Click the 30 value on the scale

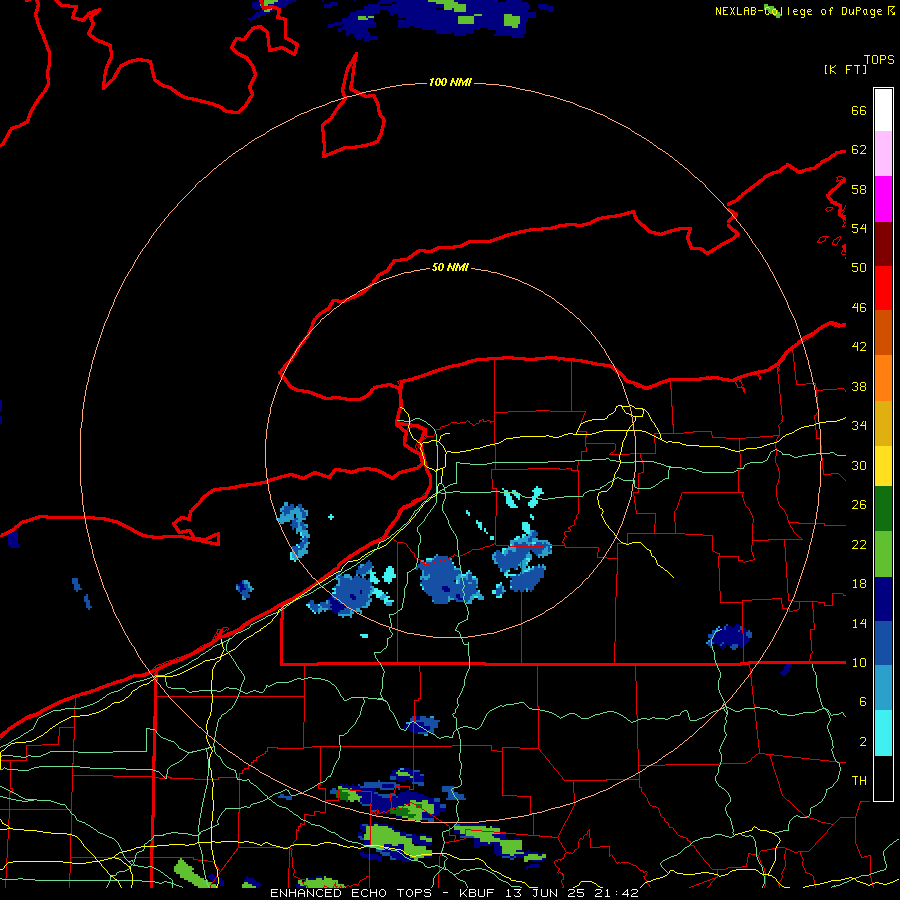click(x=859, y=465)
